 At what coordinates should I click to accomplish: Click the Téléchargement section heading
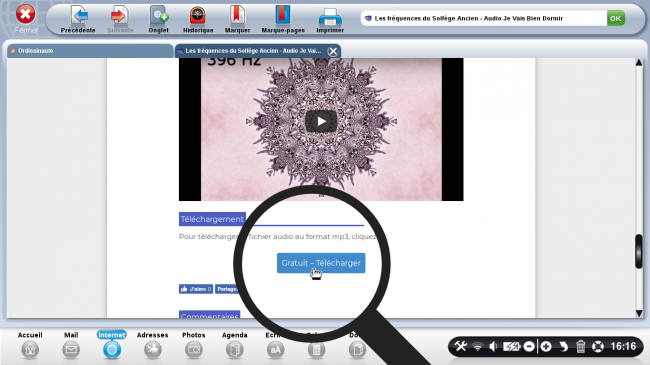point(212,219)
